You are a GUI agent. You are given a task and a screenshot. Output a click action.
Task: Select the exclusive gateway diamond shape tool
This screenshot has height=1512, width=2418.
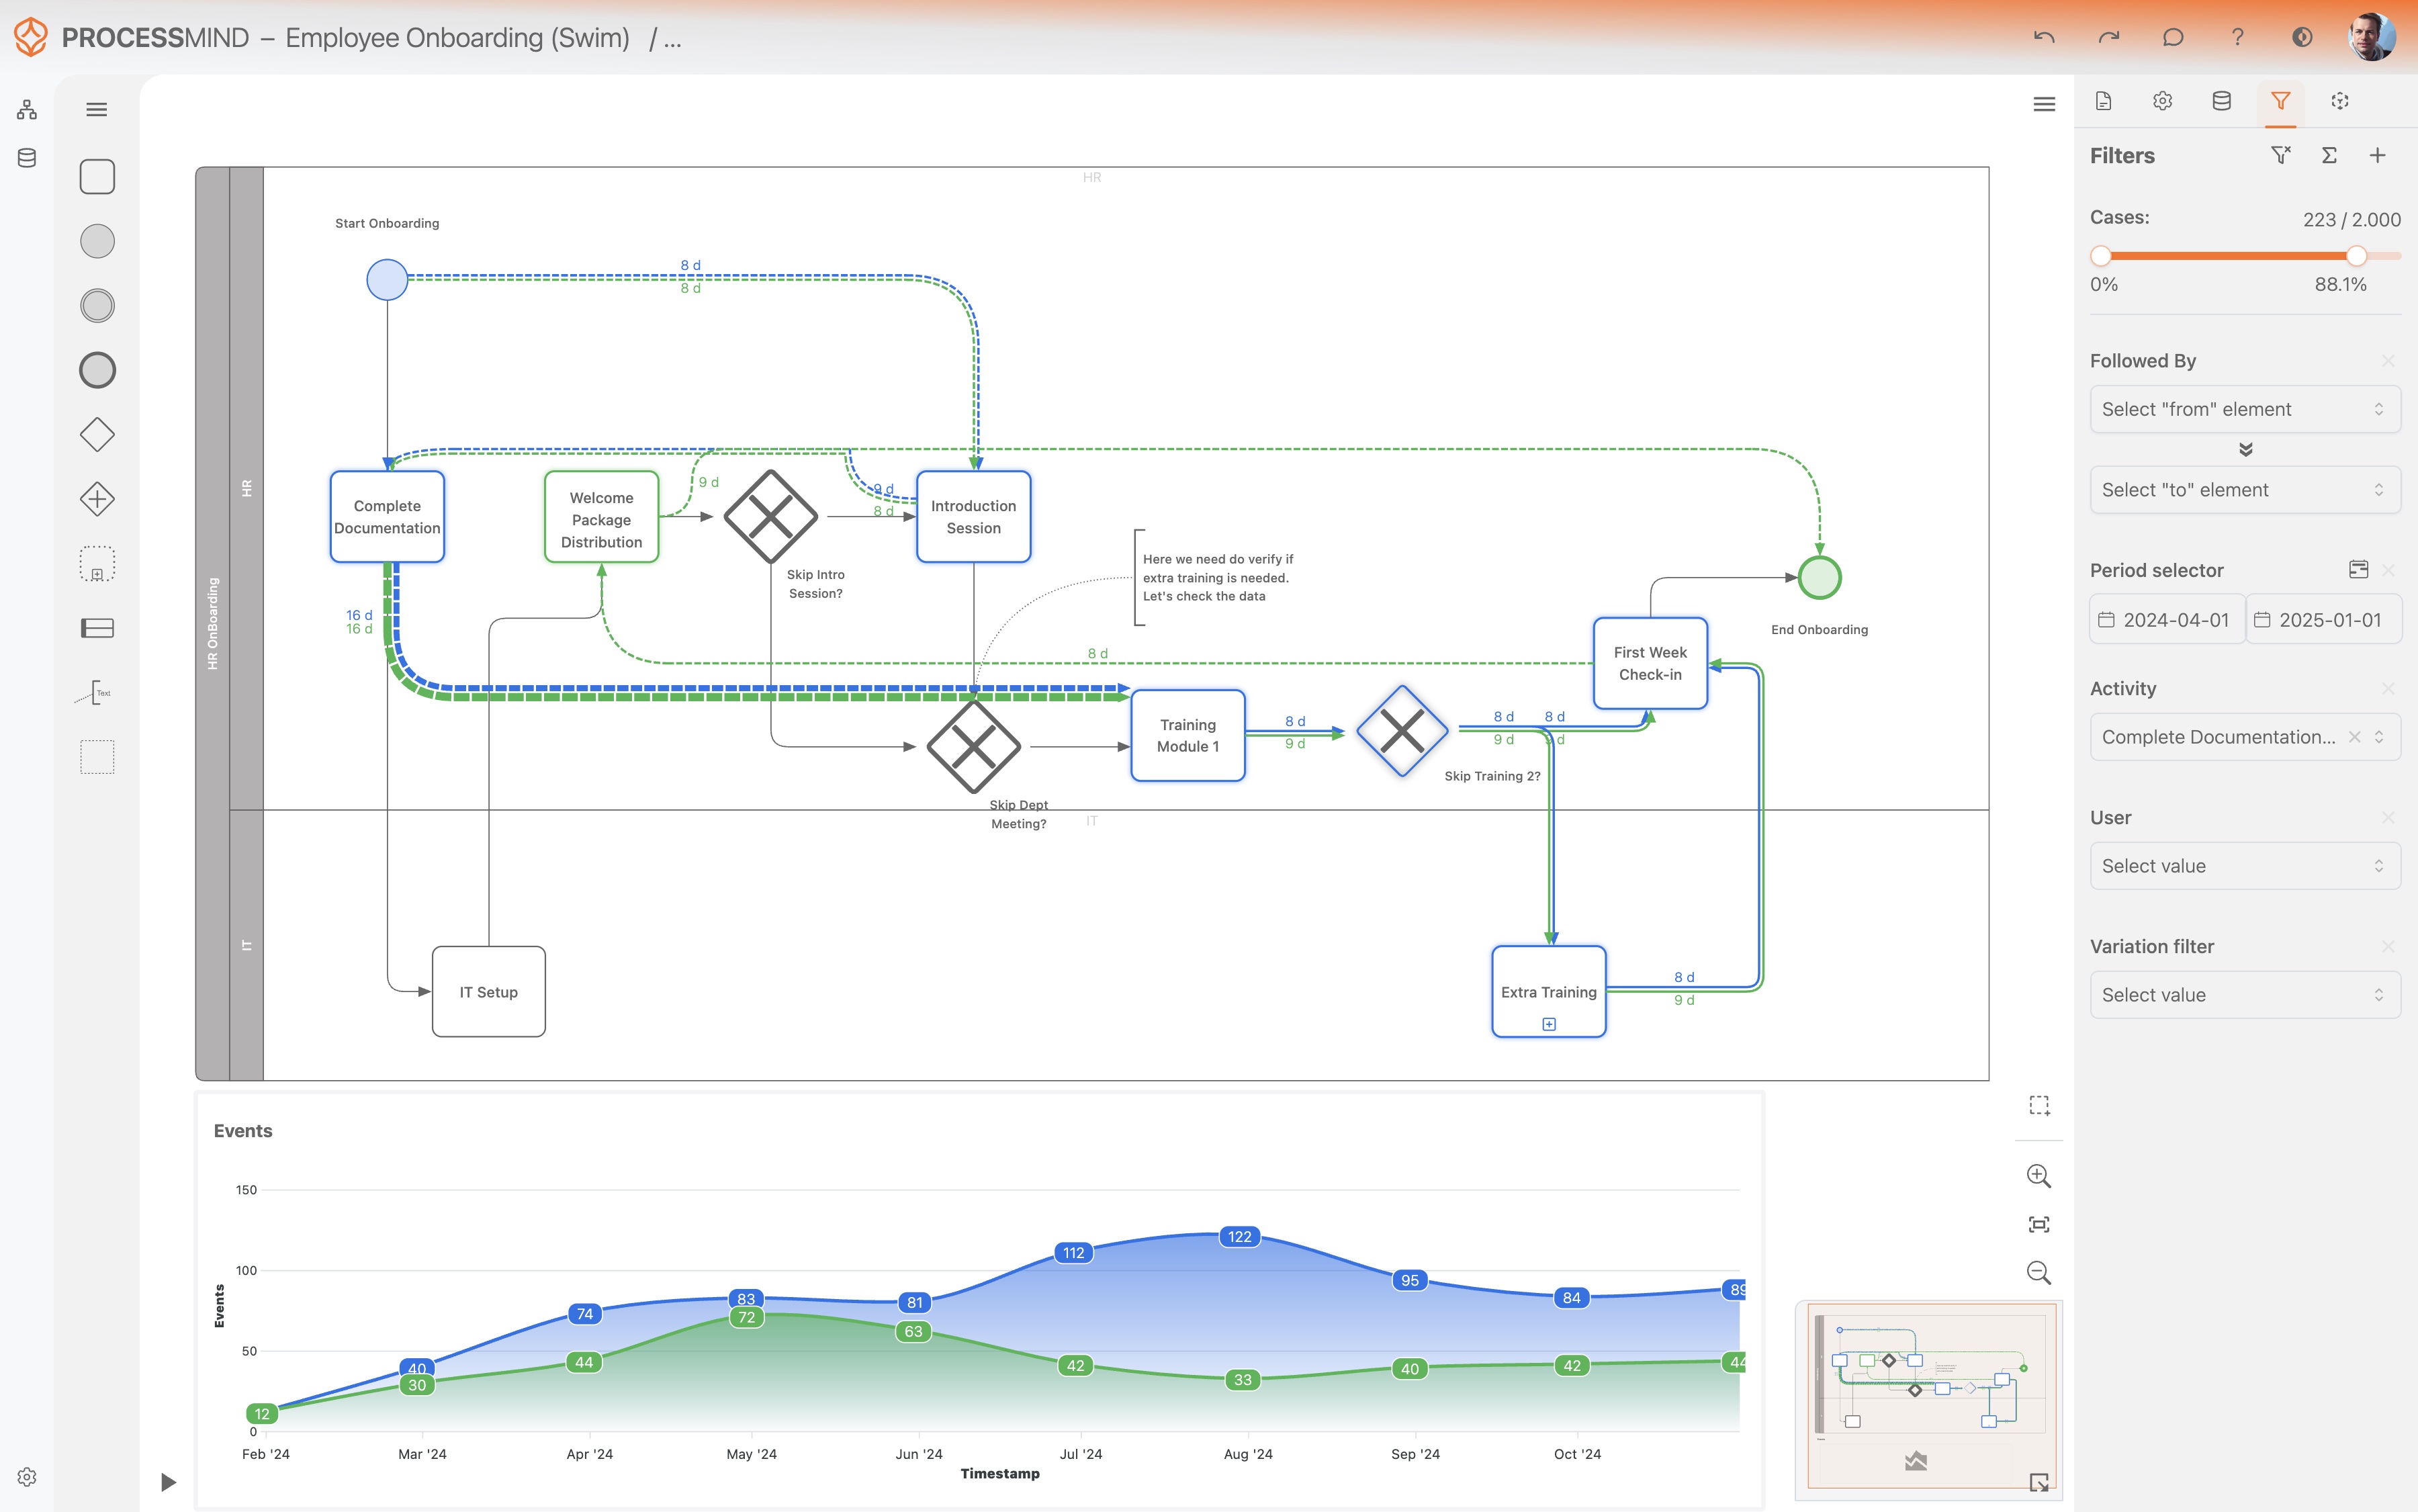pos(97,435)
